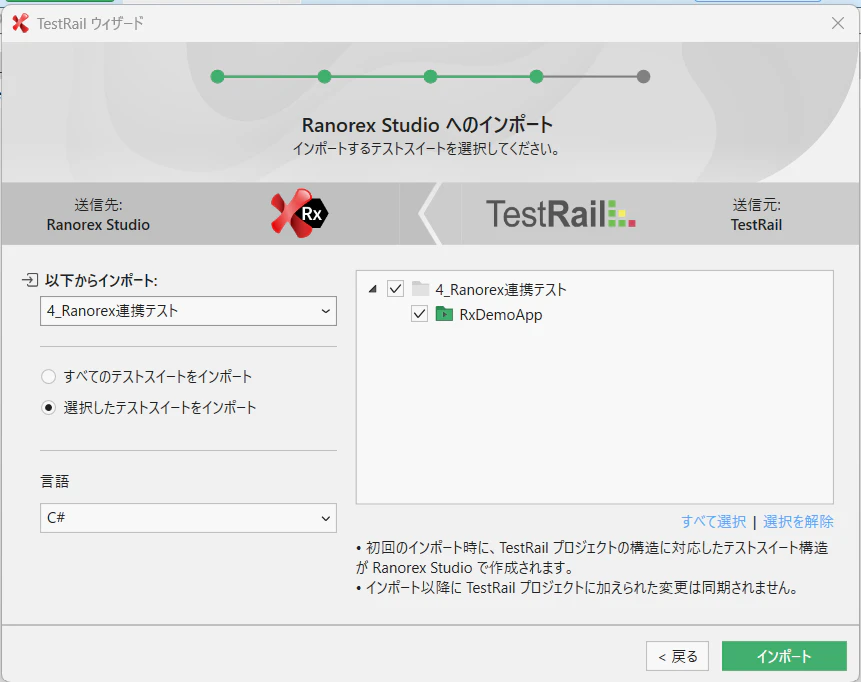This screenshot has height=682, width=861.
Task: Click the 選択を解除 link
Action: [798, 522]
